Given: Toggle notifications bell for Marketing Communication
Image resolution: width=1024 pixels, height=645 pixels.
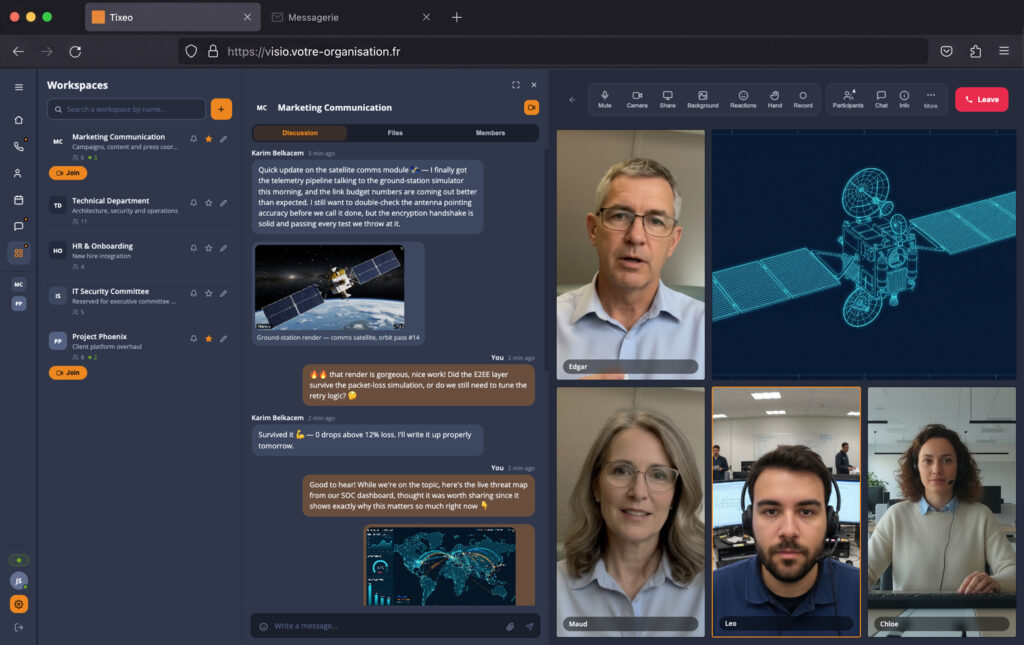Looking at the screenshot, I should click(194, 138).
